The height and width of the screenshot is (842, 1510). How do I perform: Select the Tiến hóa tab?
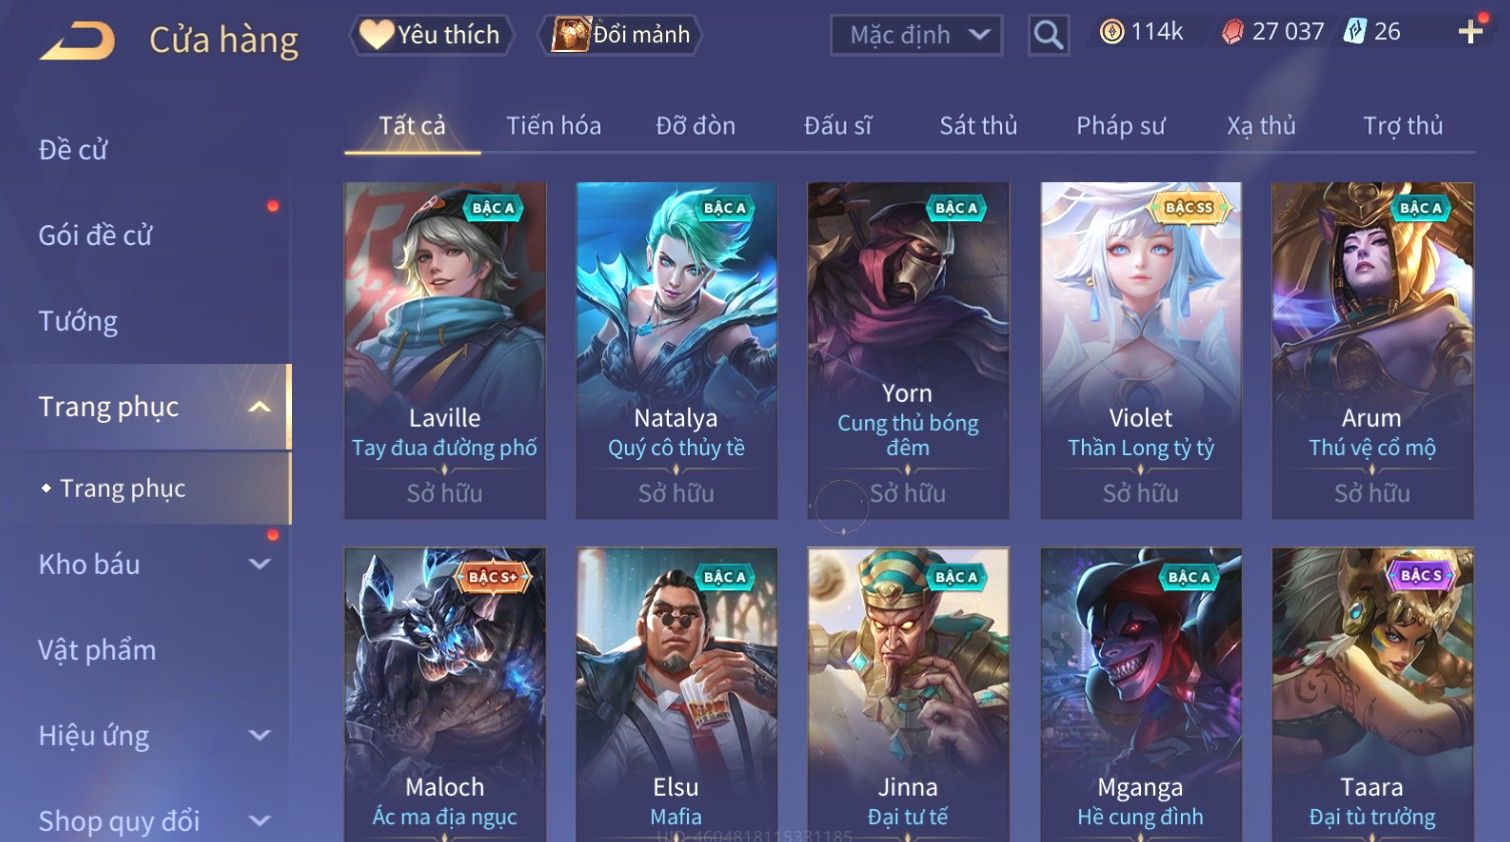pos(553,126)
